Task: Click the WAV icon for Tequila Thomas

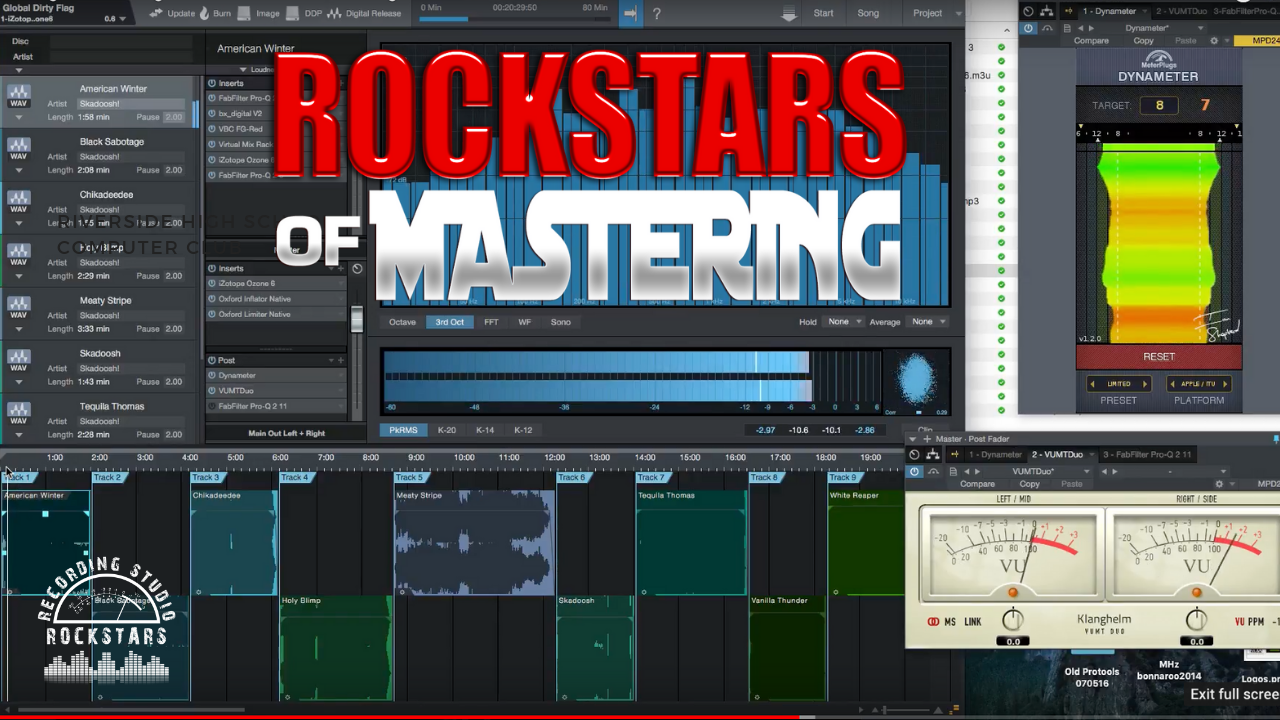Action: 18,414
